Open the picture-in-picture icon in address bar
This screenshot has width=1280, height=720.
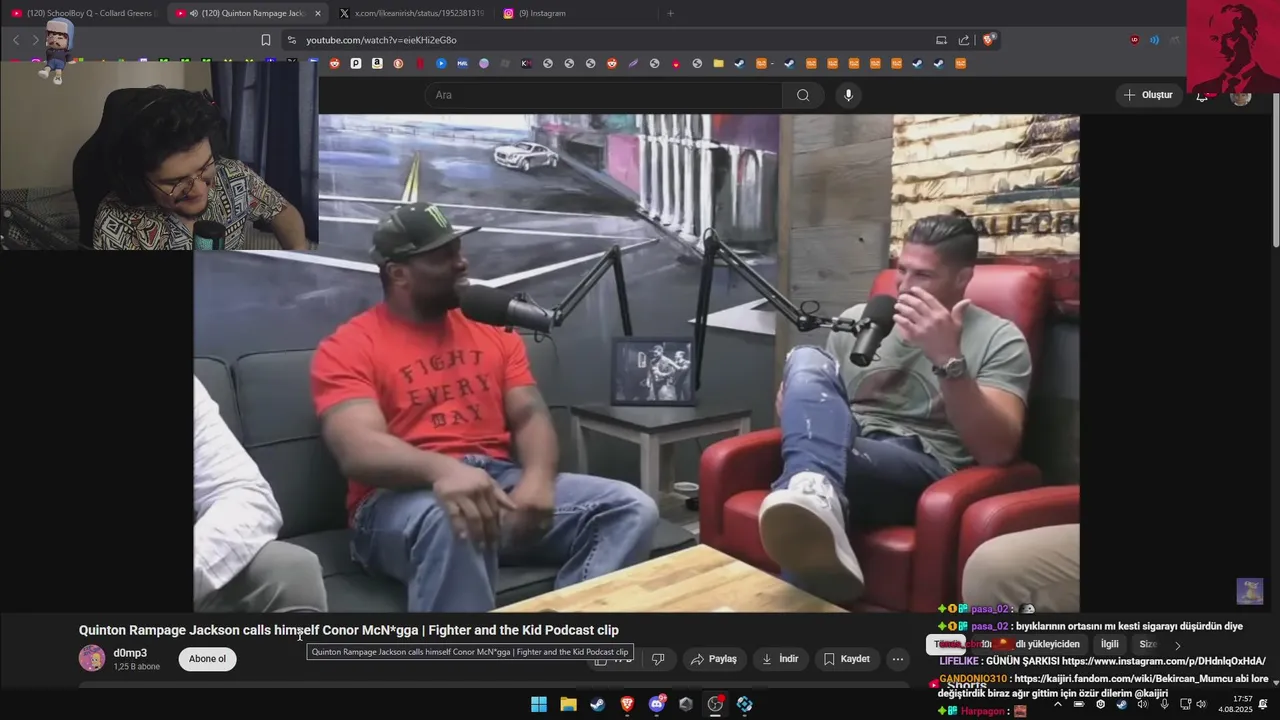pos(941,40)
